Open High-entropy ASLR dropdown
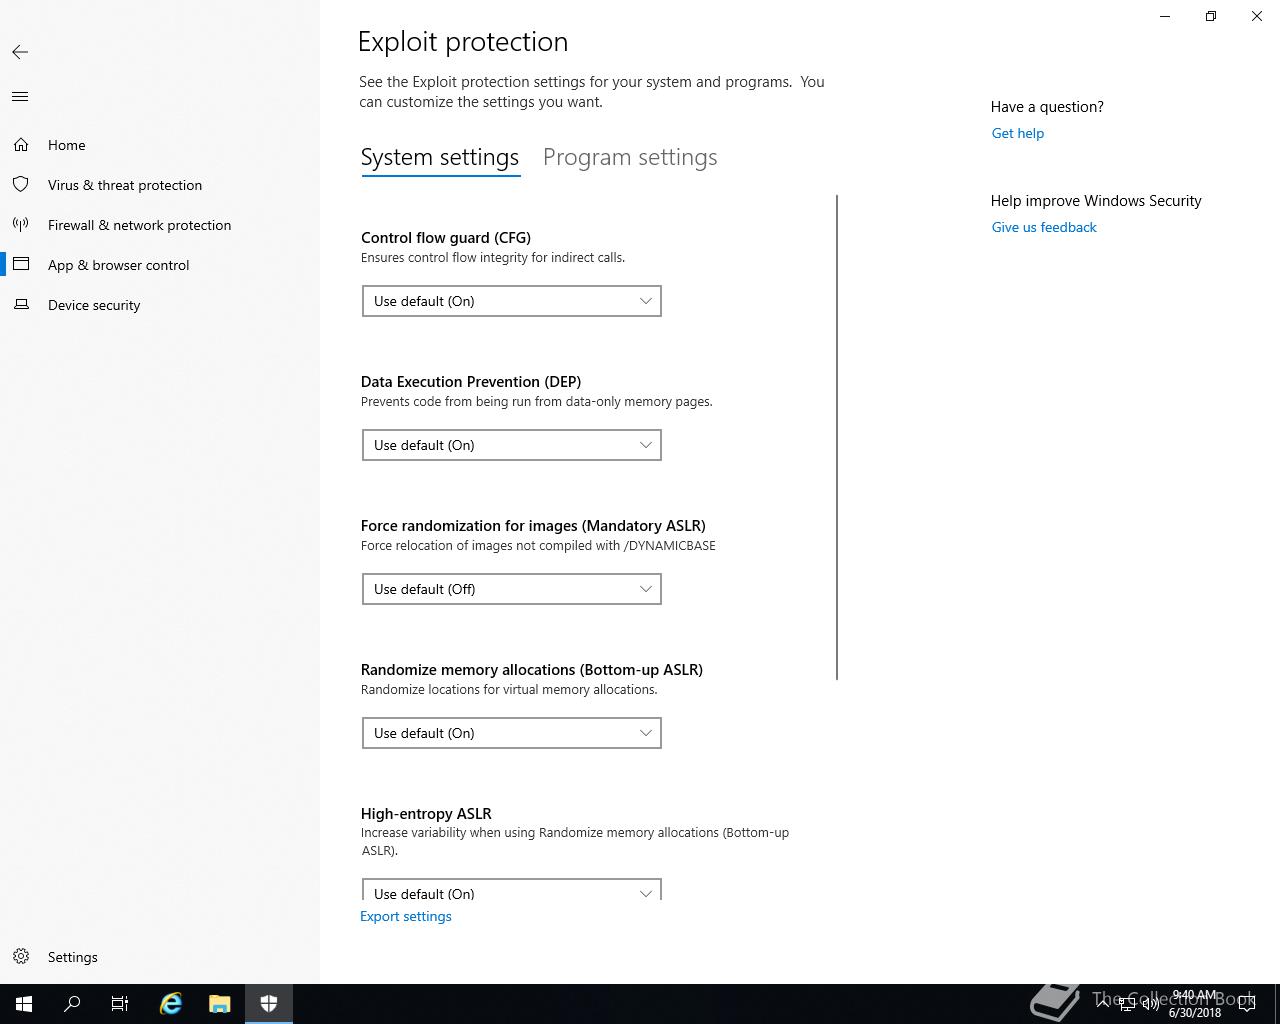Screen dimensions: 1280x1024 pos(512,889)
